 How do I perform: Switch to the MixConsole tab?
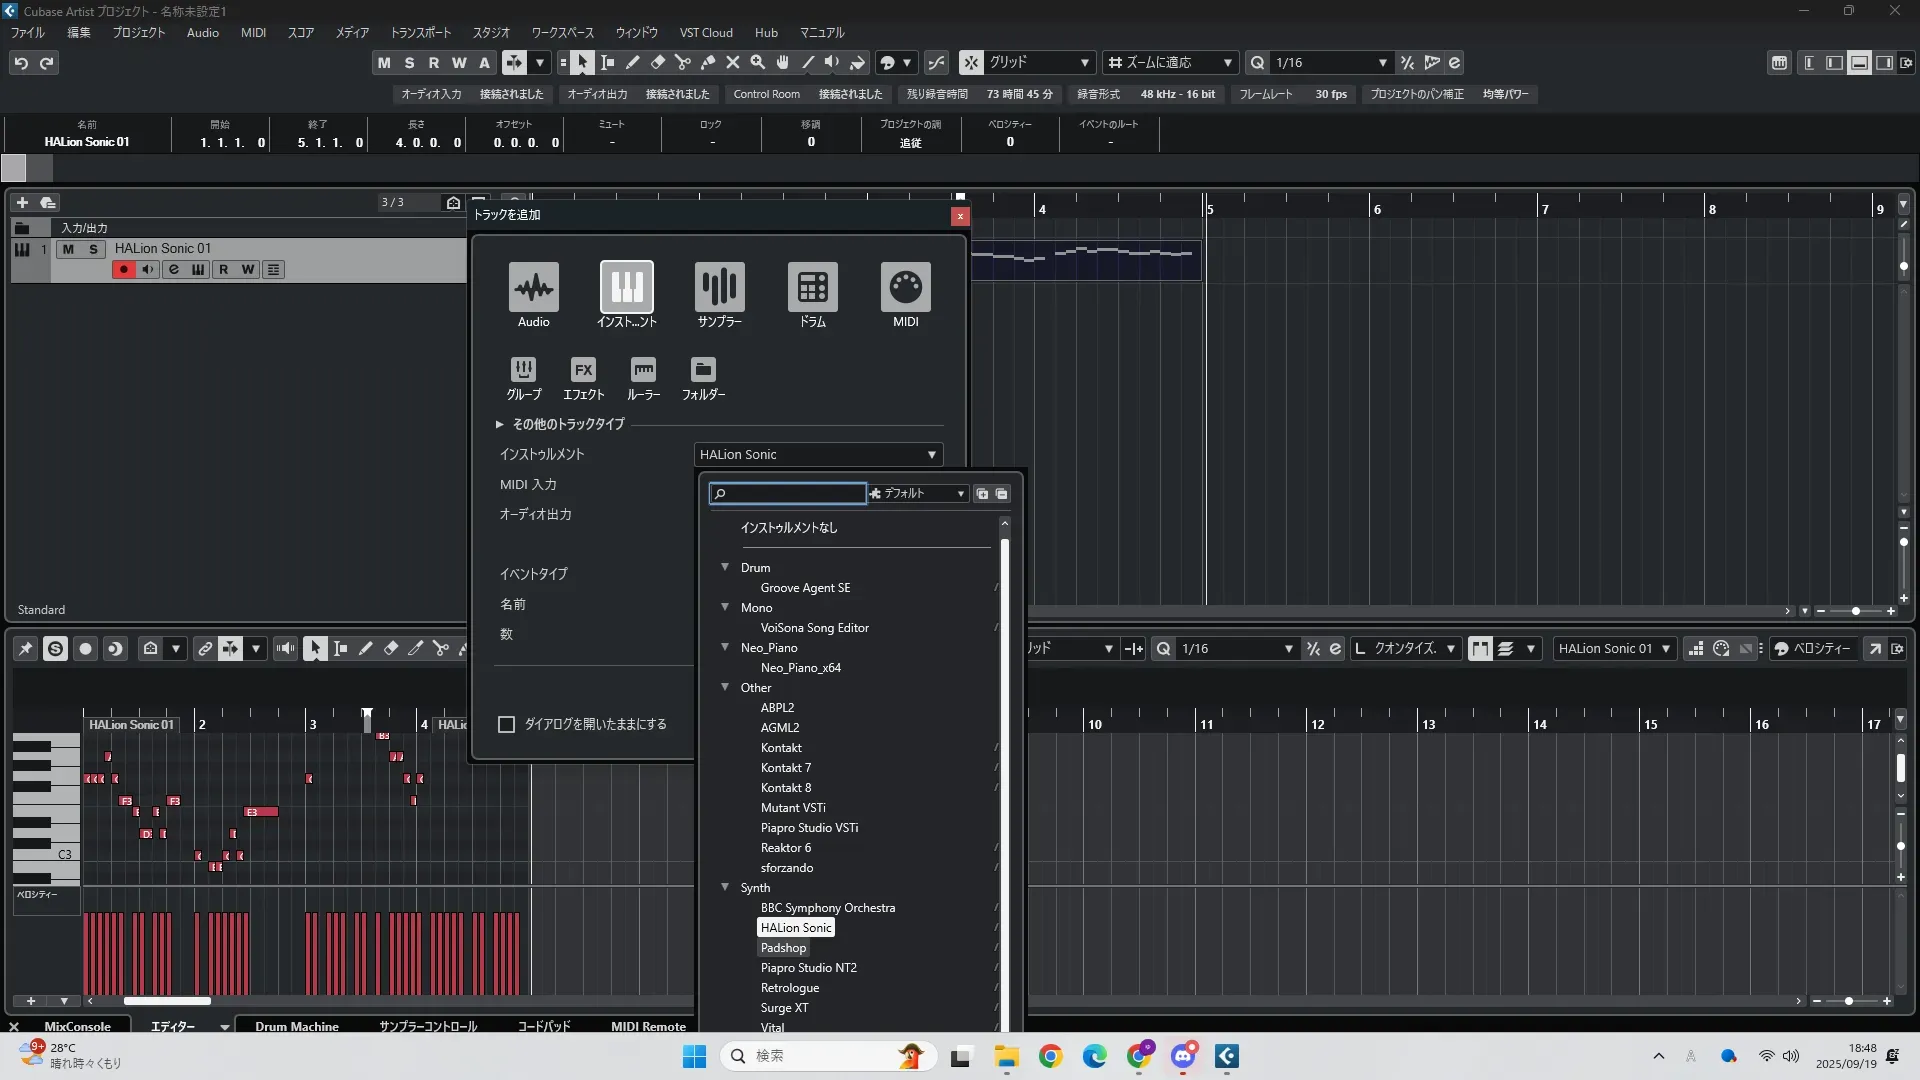click(x=77, y=1026)
